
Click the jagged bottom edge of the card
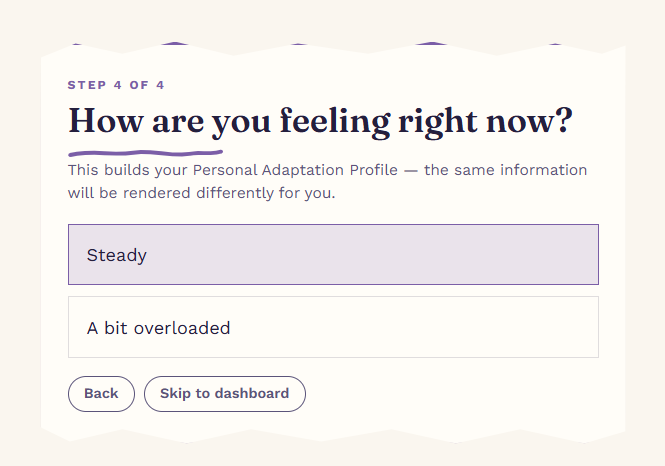click(333, 436)
